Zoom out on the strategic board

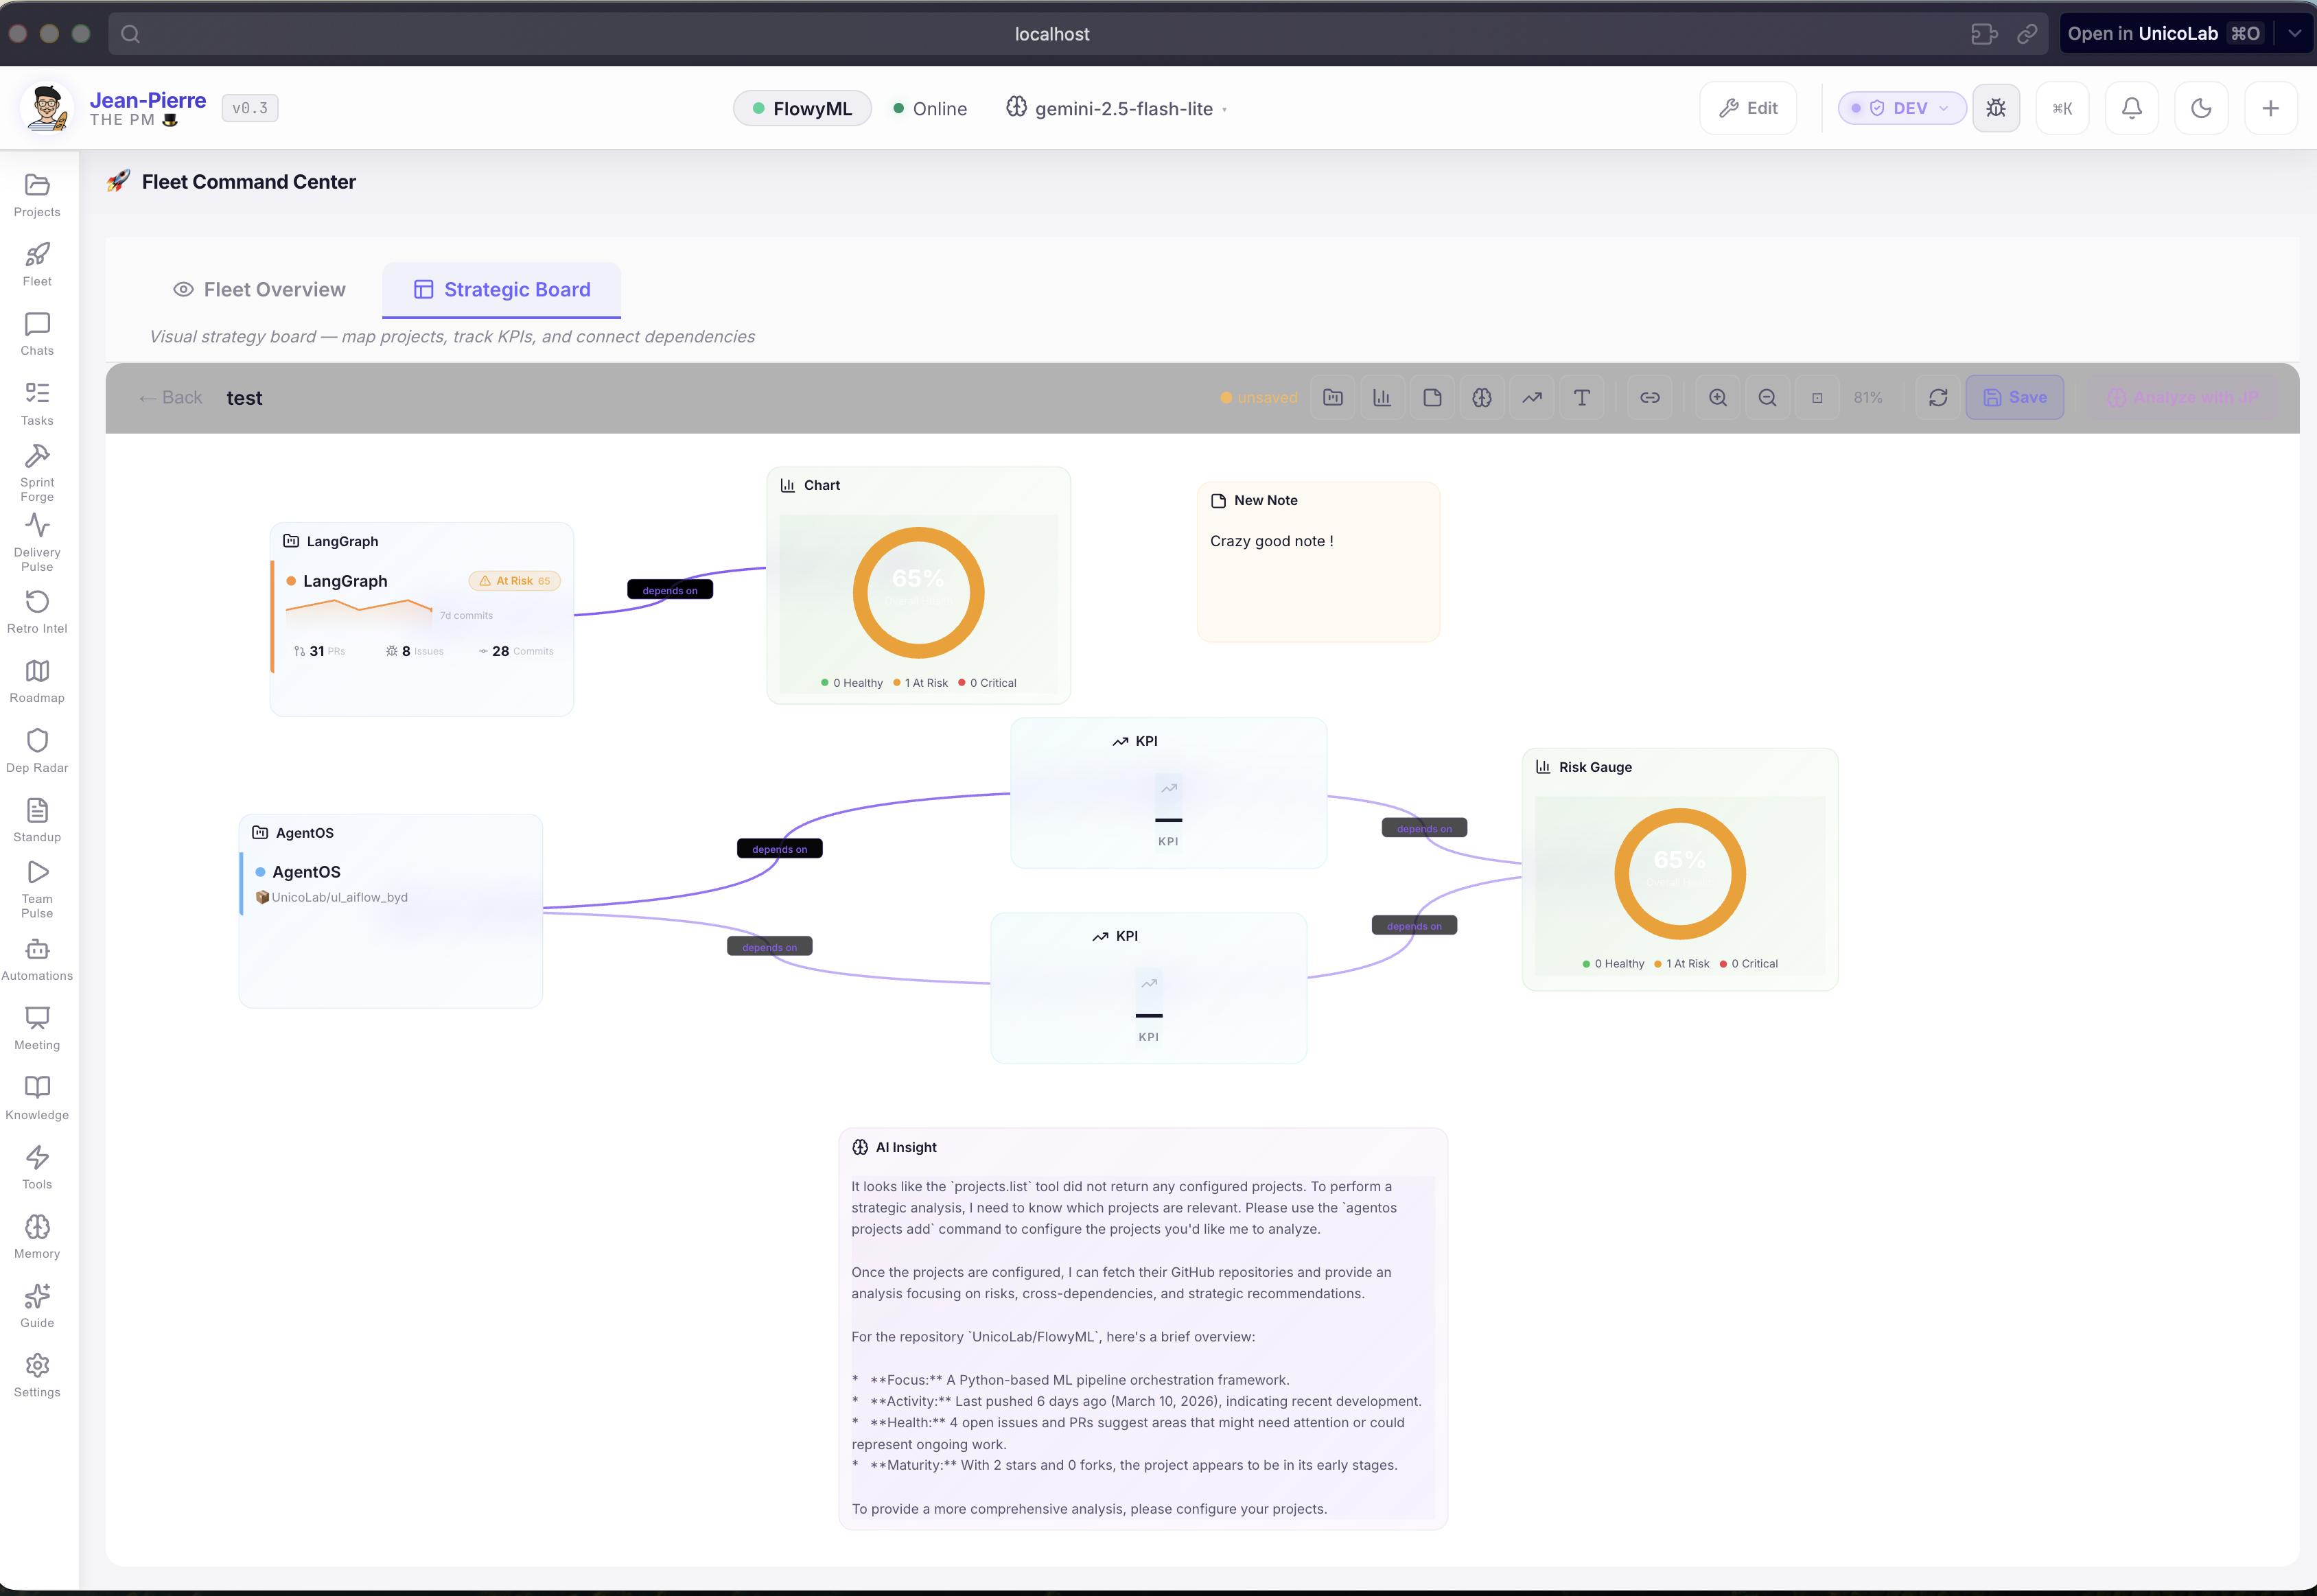pos(1768,398)
